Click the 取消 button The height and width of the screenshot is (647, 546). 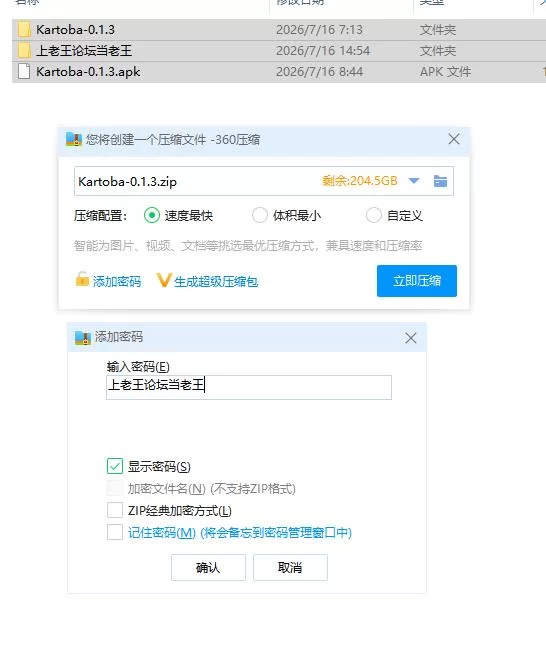290,567
